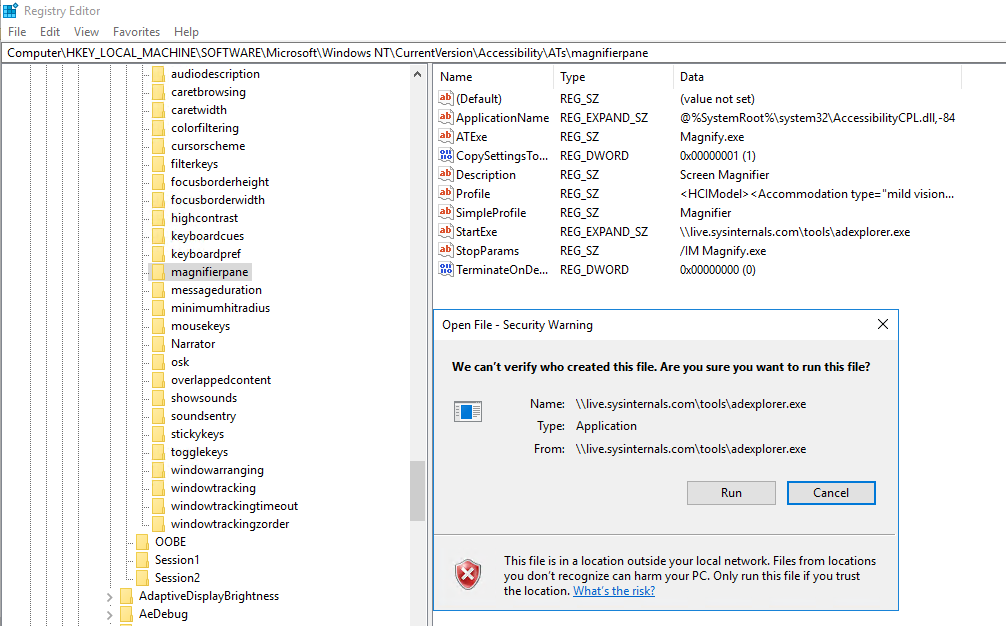Click the ATExe string value icon
The width and height of the screenshot is (1006, 626).
tap(446, 137)
